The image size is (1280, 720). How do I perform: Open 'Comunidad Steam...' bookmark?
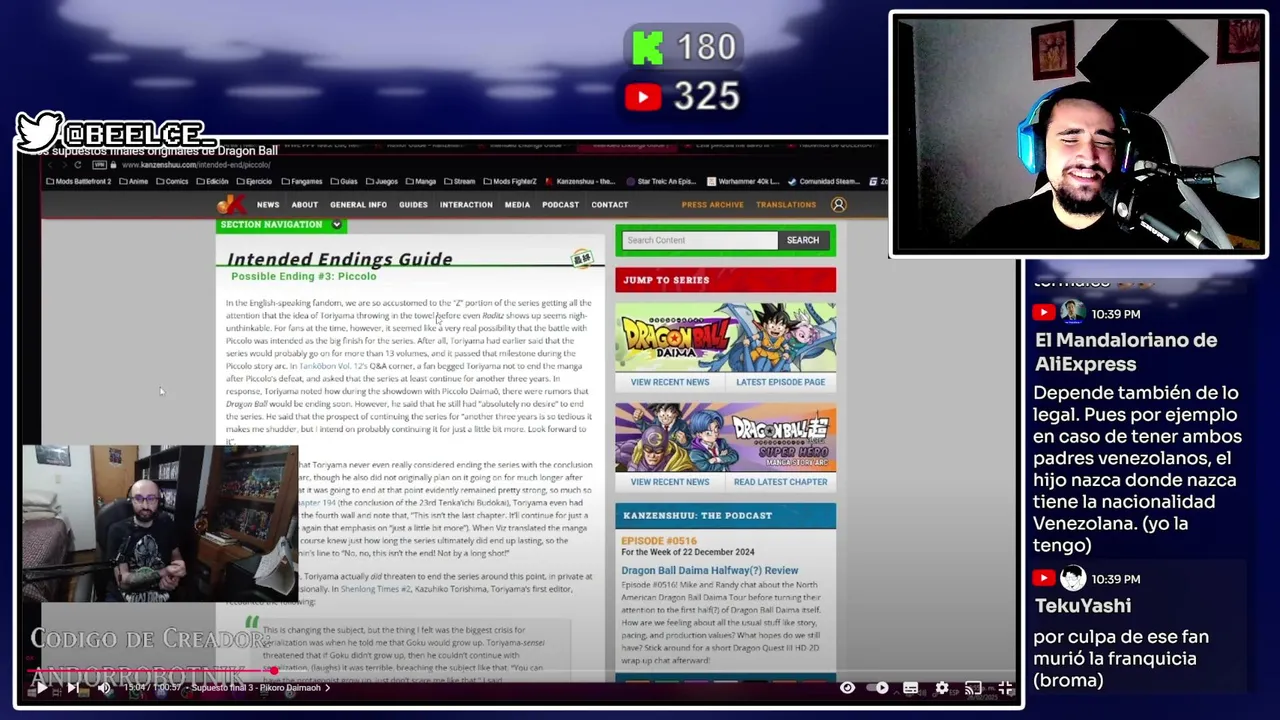click(x=824, y=182)
